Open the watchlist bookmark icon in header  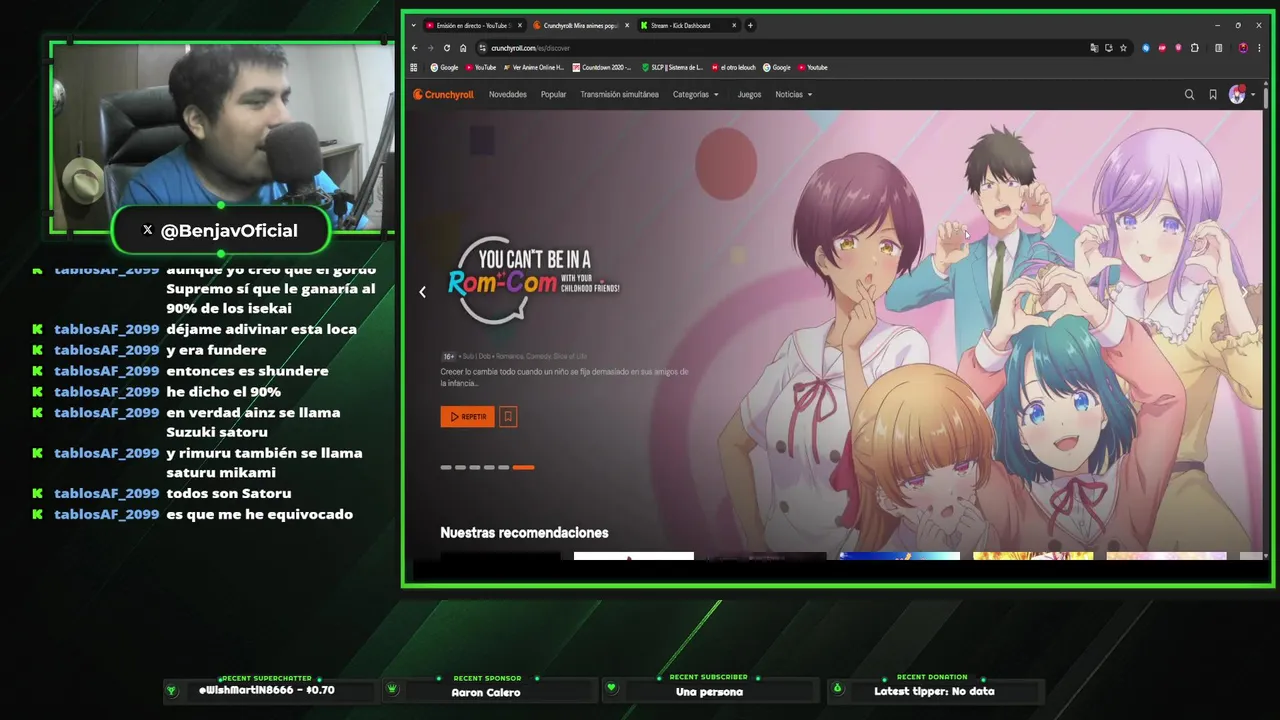click(1213, 95)
